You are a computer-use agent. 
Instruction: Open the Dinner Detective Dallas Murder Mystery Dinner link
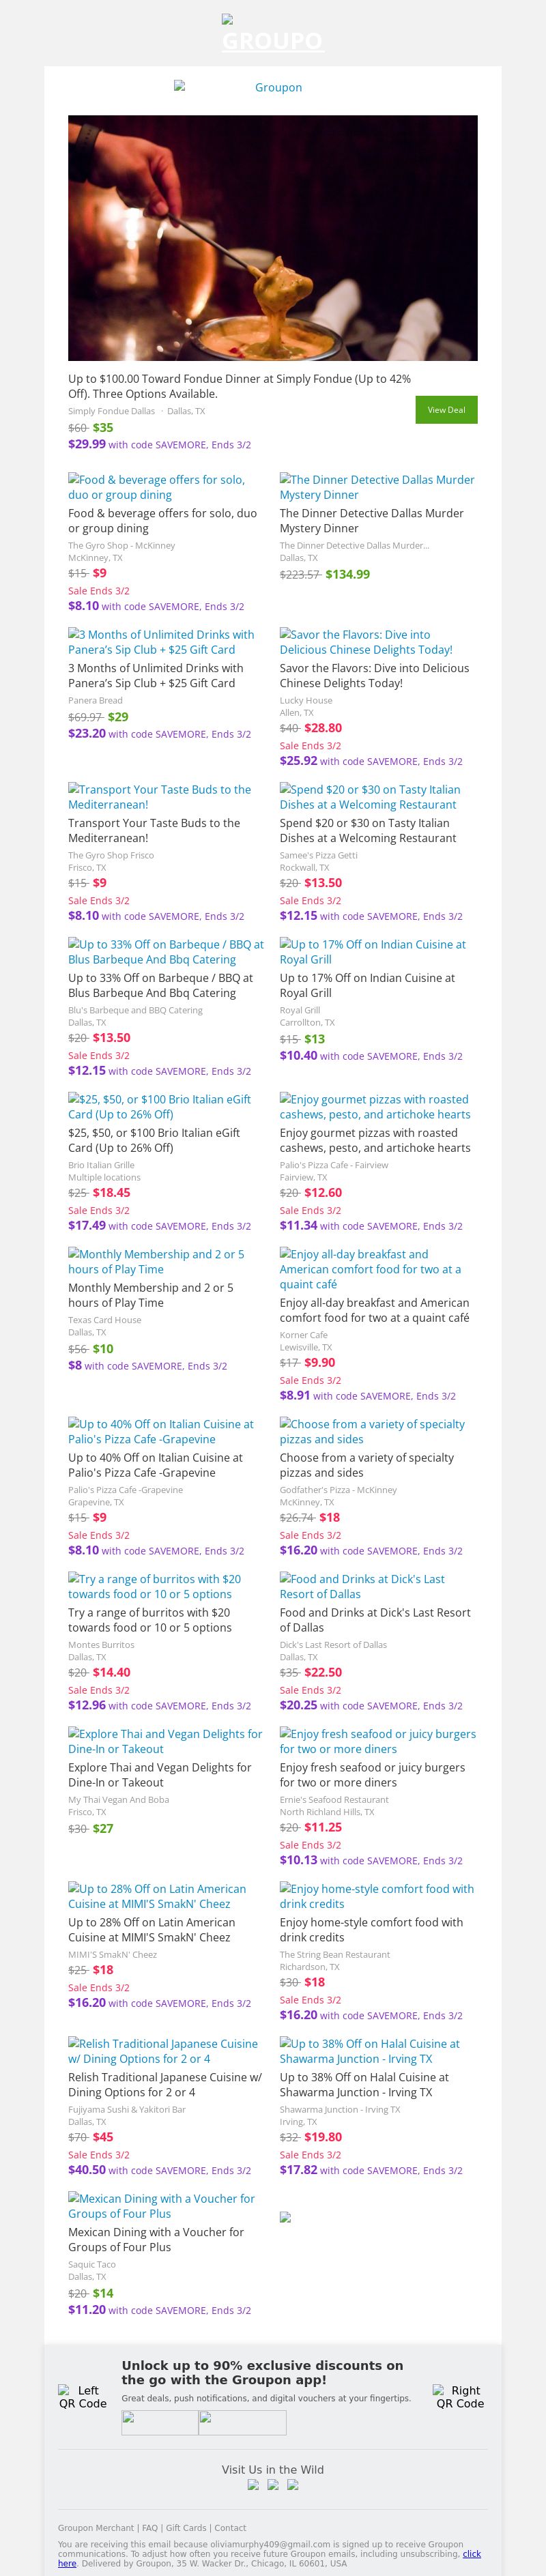377,487
